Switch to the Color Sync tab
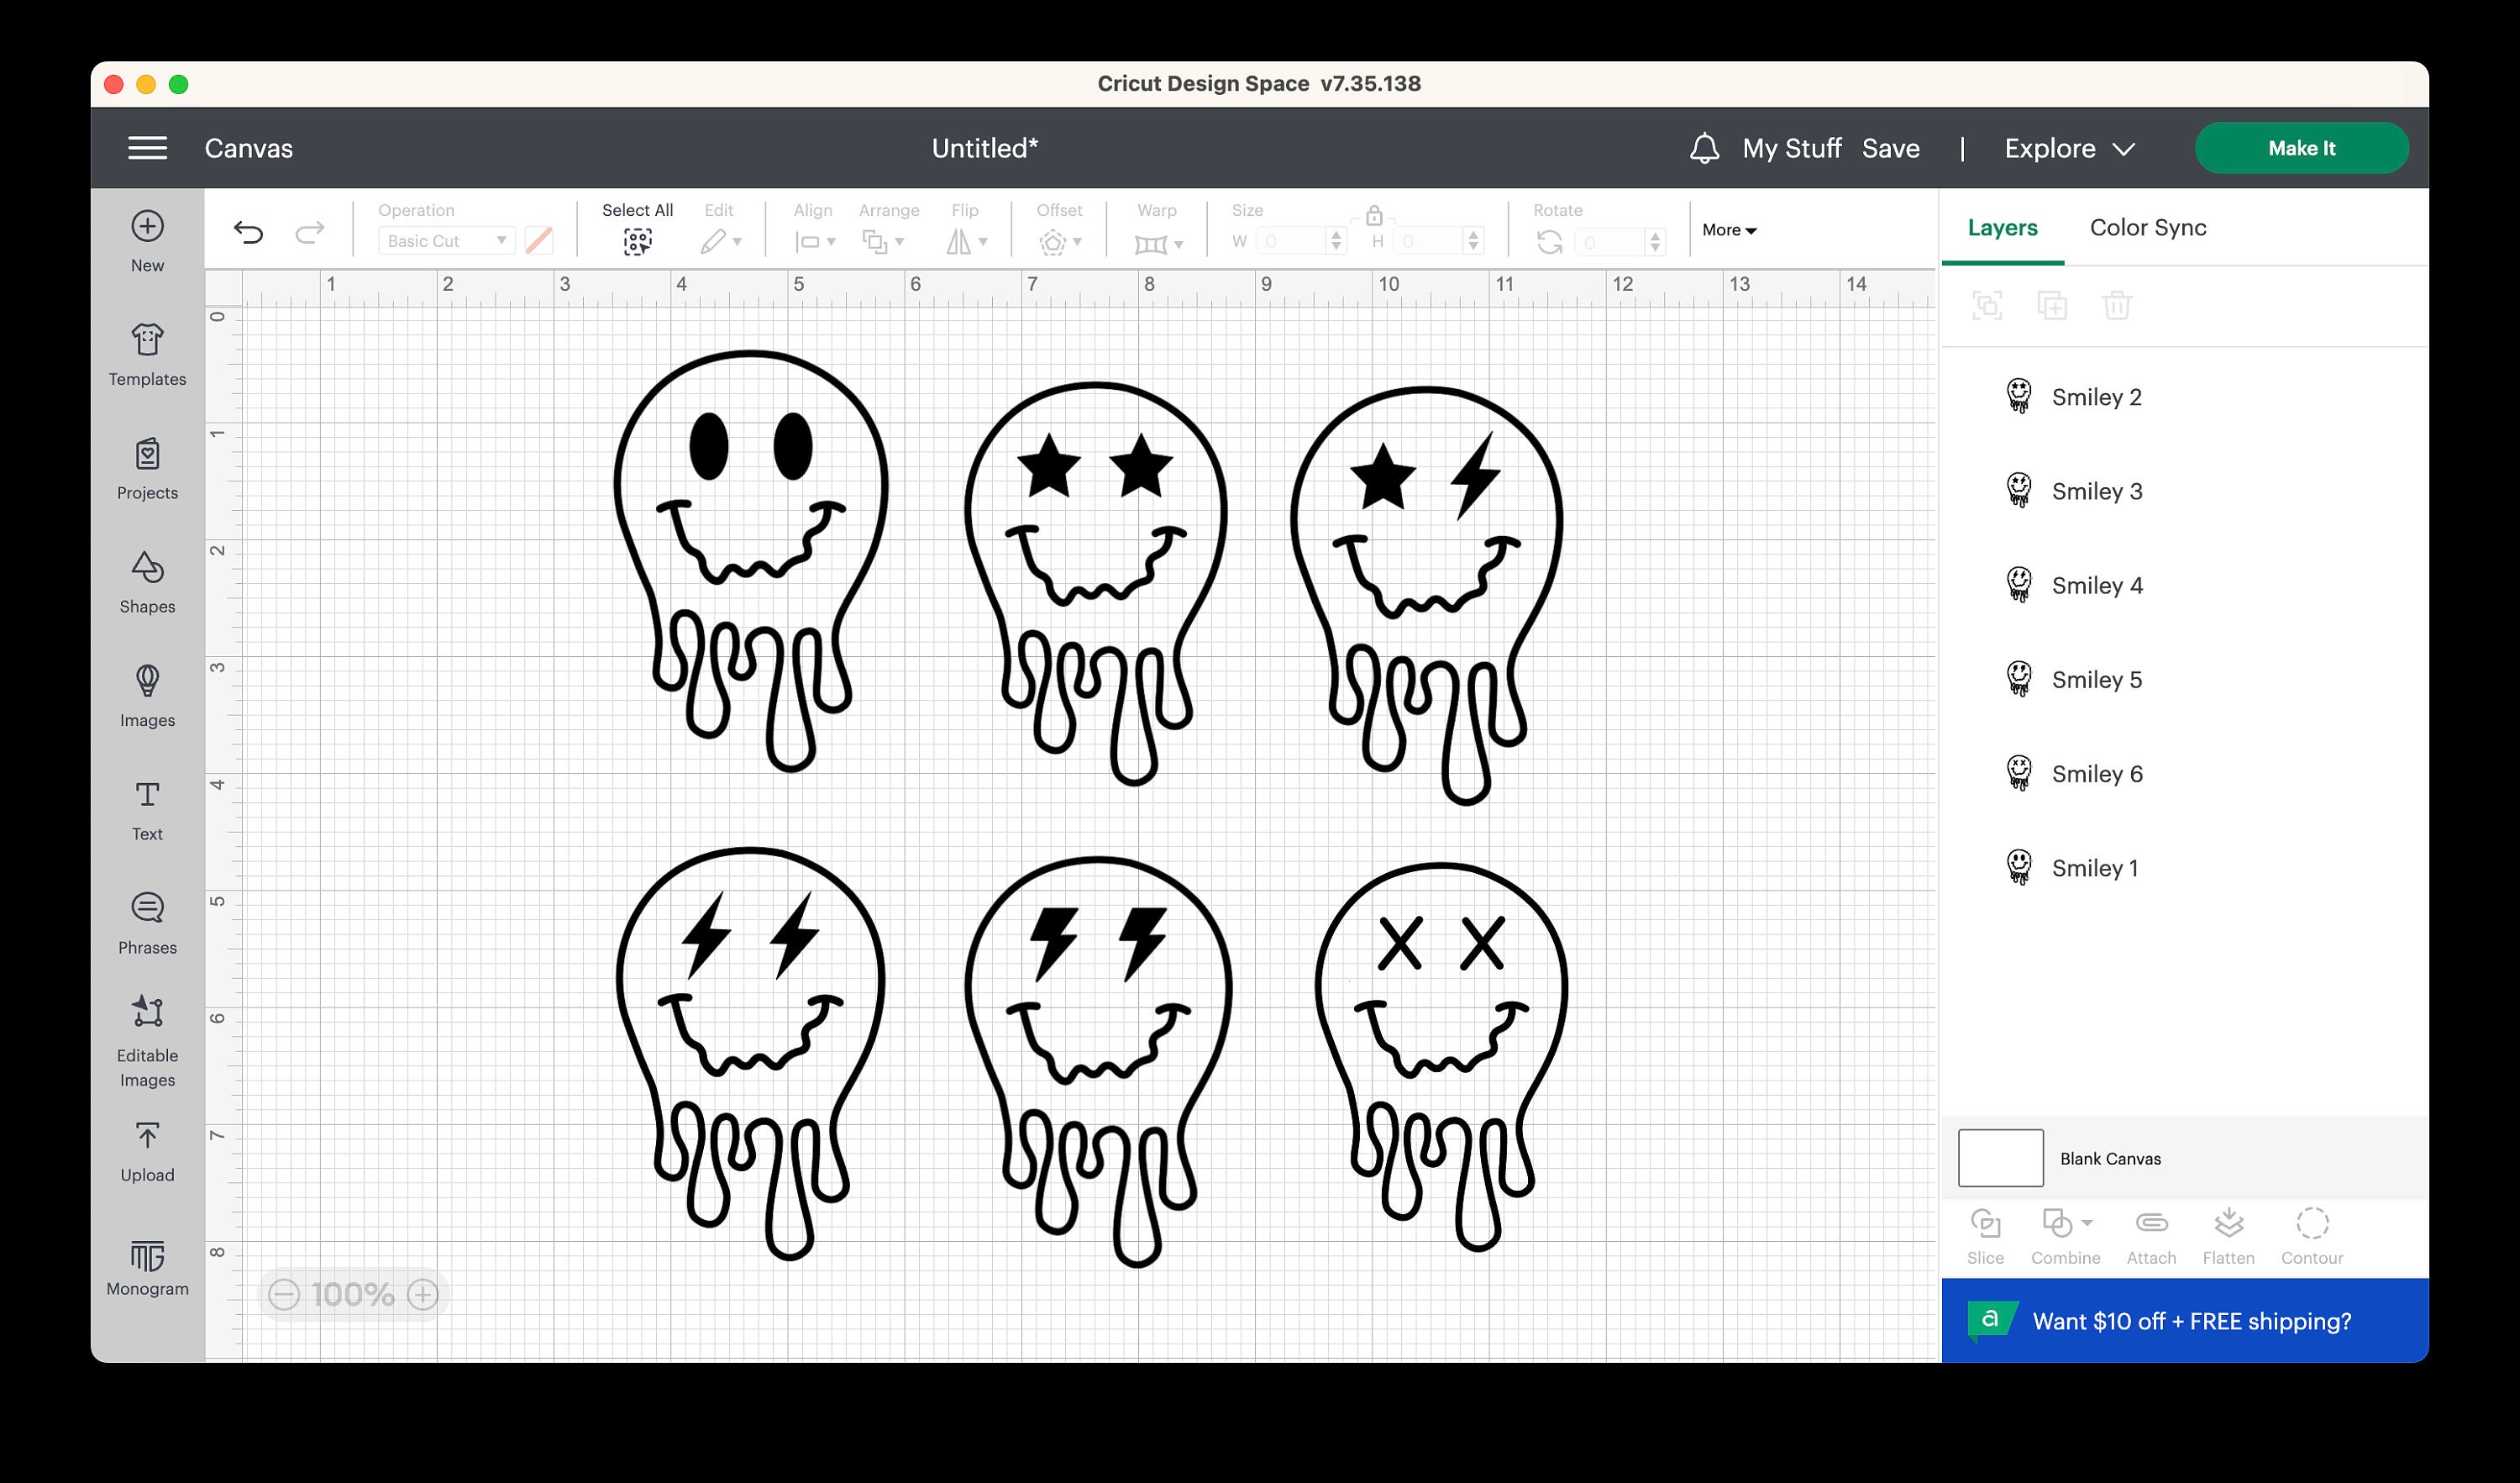Screen dimensions: 2520x1483 point(2146,227)
